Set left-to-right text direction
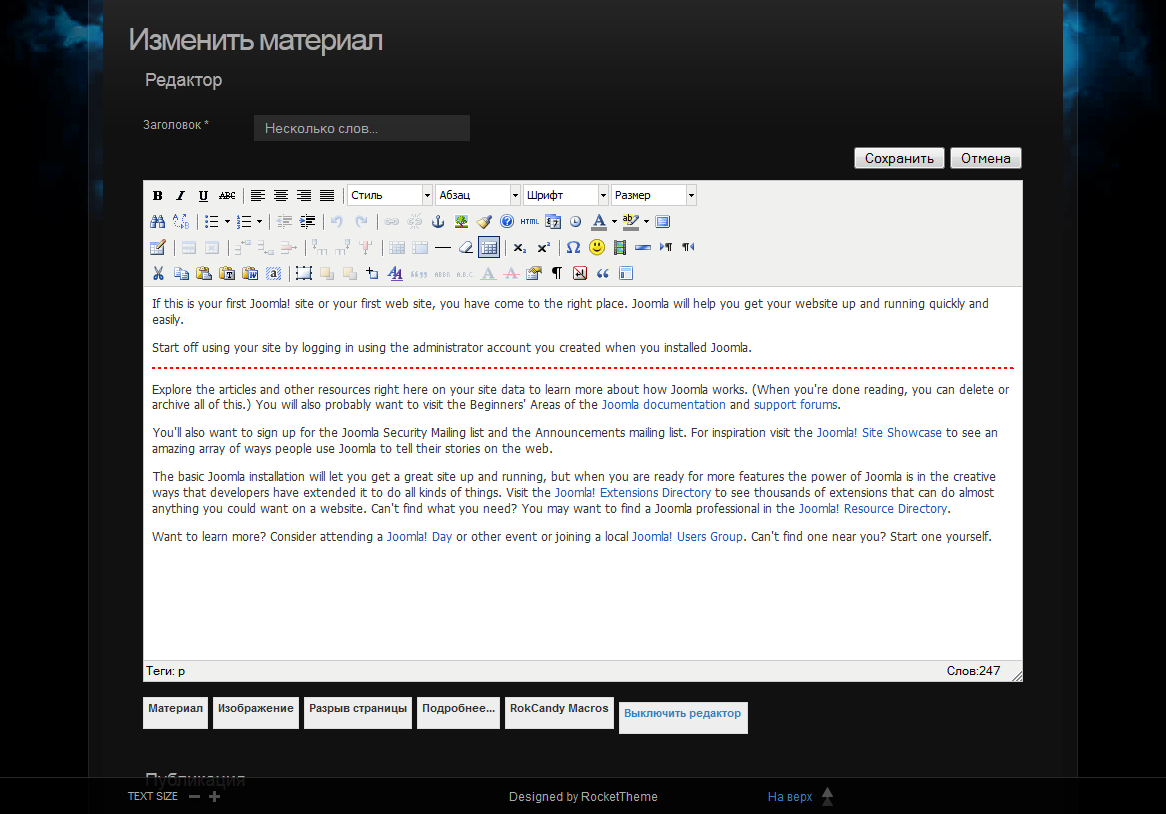This screenshot has width=1166, height=814. click(x=666, y=248)
